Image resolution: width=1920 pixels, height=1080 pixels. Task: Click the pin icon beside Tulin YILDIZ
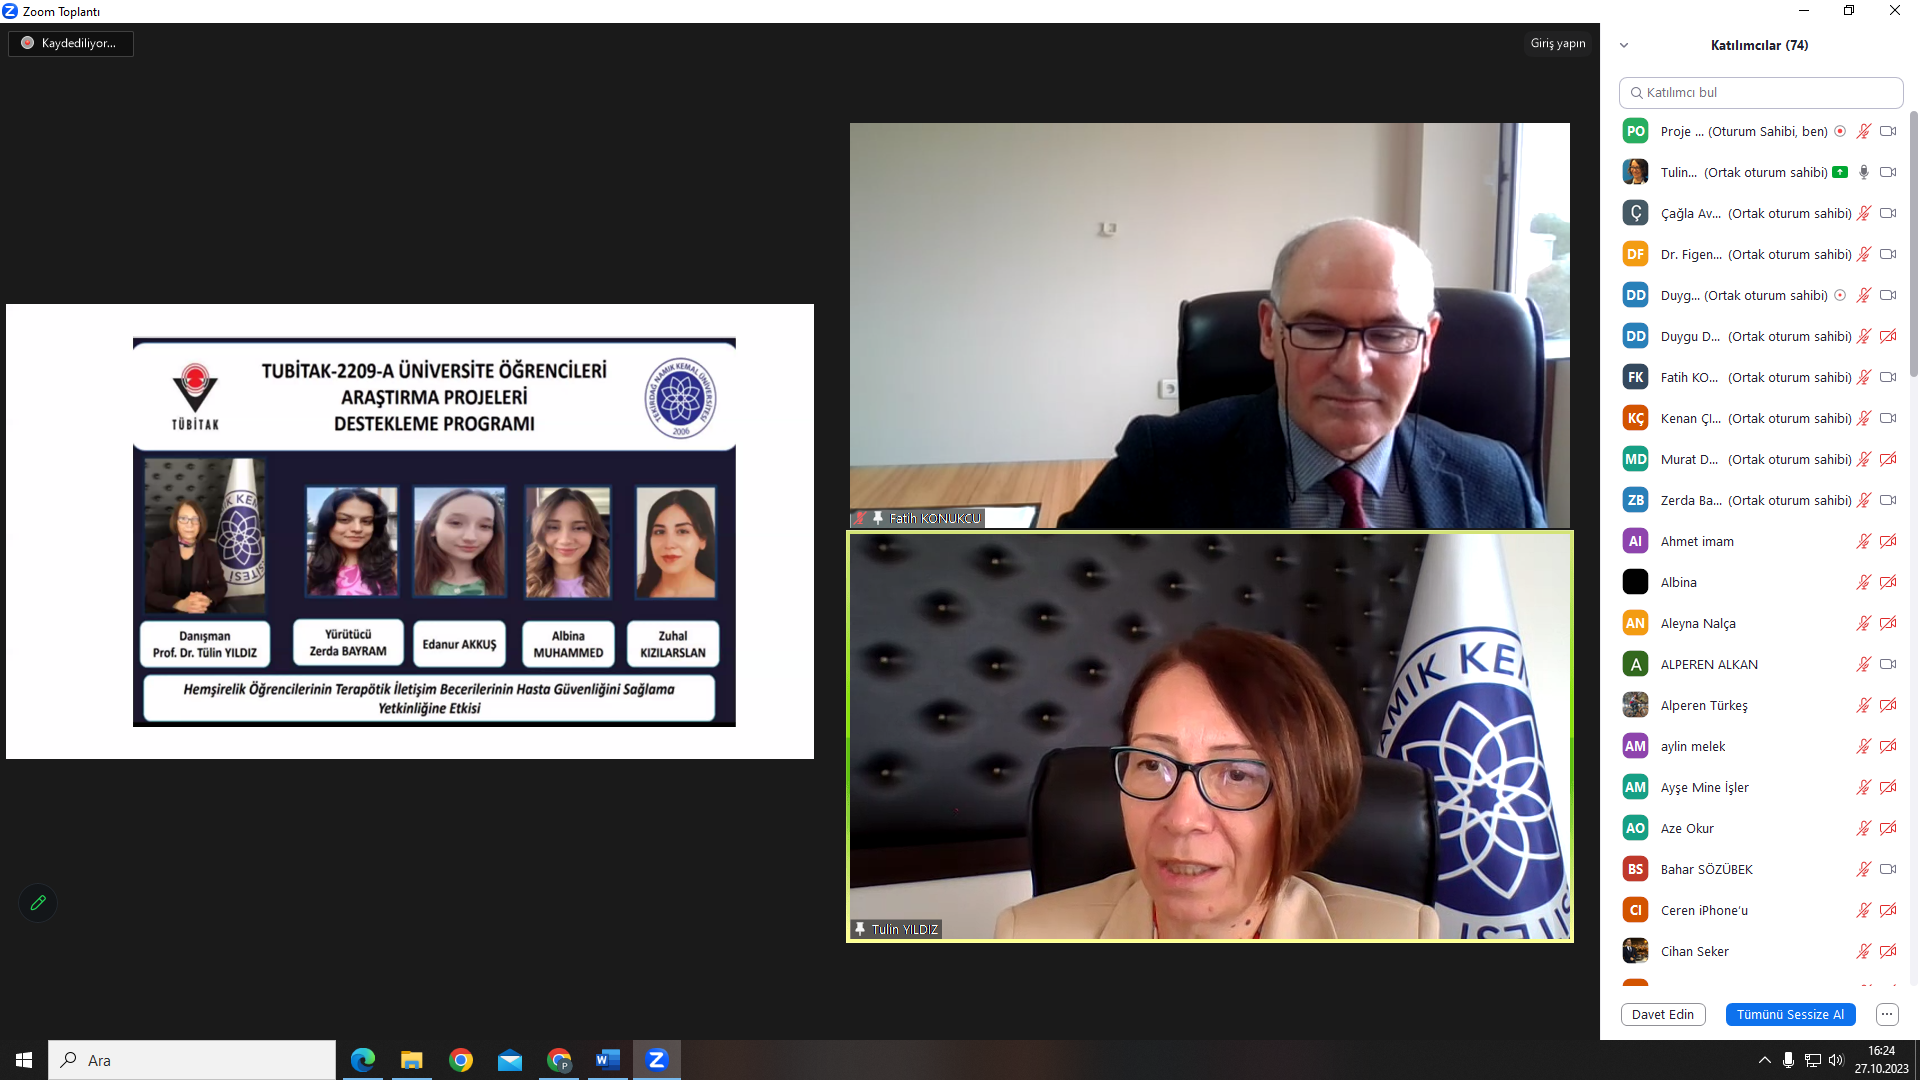(x=860, y=929)
